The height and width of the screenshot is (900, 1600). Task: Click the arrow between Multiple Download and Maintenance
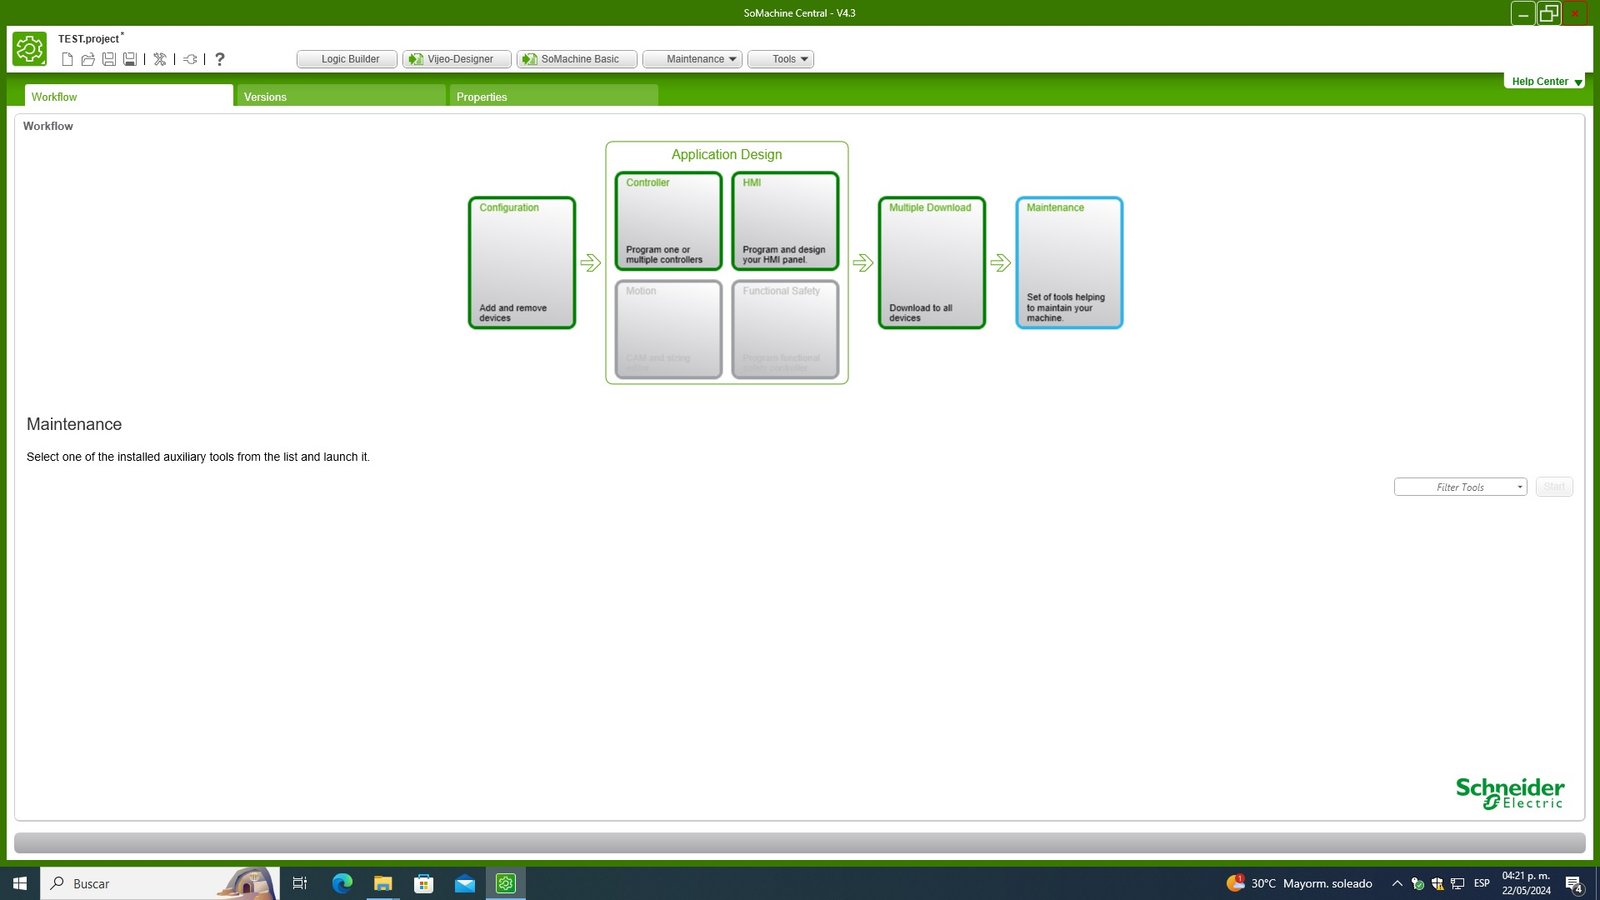(x=1001, y=263)
